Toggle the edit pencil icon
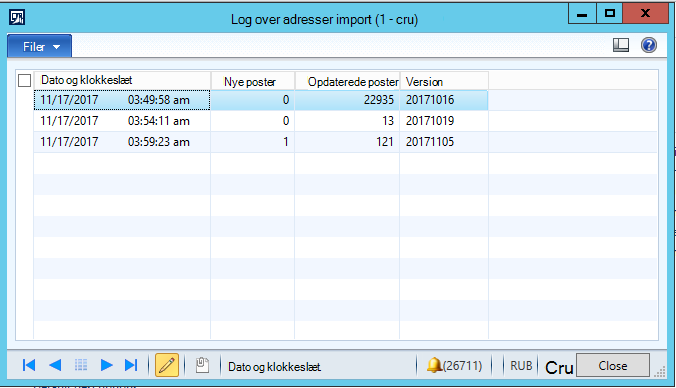 click(x=167, y=365)
